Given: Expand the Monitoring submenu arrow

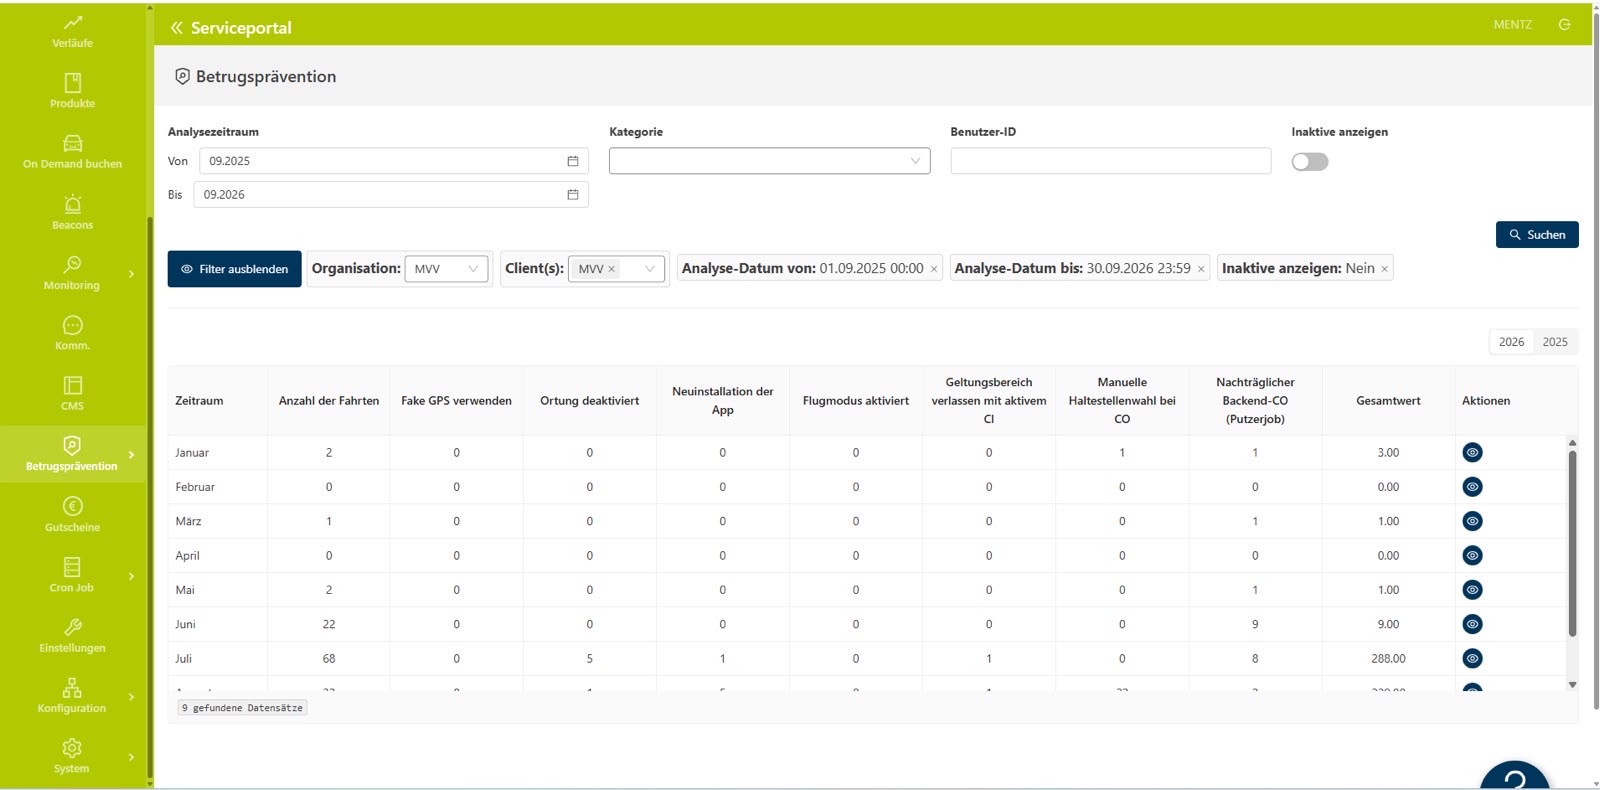Looking at the screenshot, I should tap(131, 274).
